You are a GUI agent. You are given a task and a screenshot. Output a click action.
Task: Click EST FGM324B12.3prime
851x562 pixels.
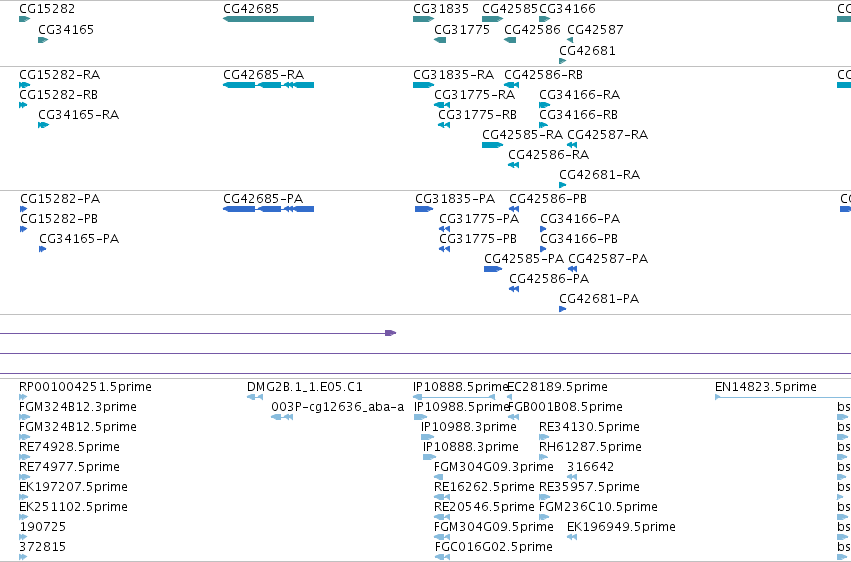tap(78, 407)
